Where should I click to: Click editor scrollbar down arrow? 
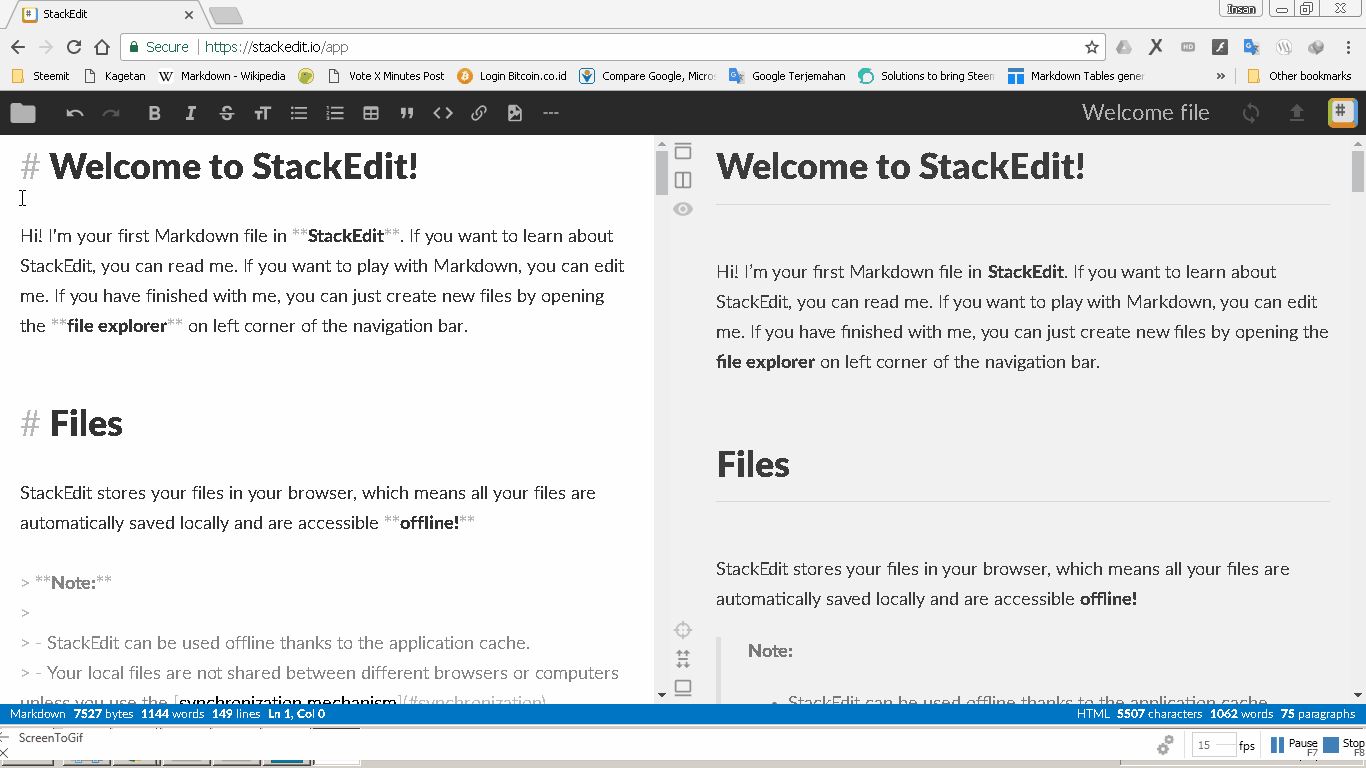(x=661, y=695)
